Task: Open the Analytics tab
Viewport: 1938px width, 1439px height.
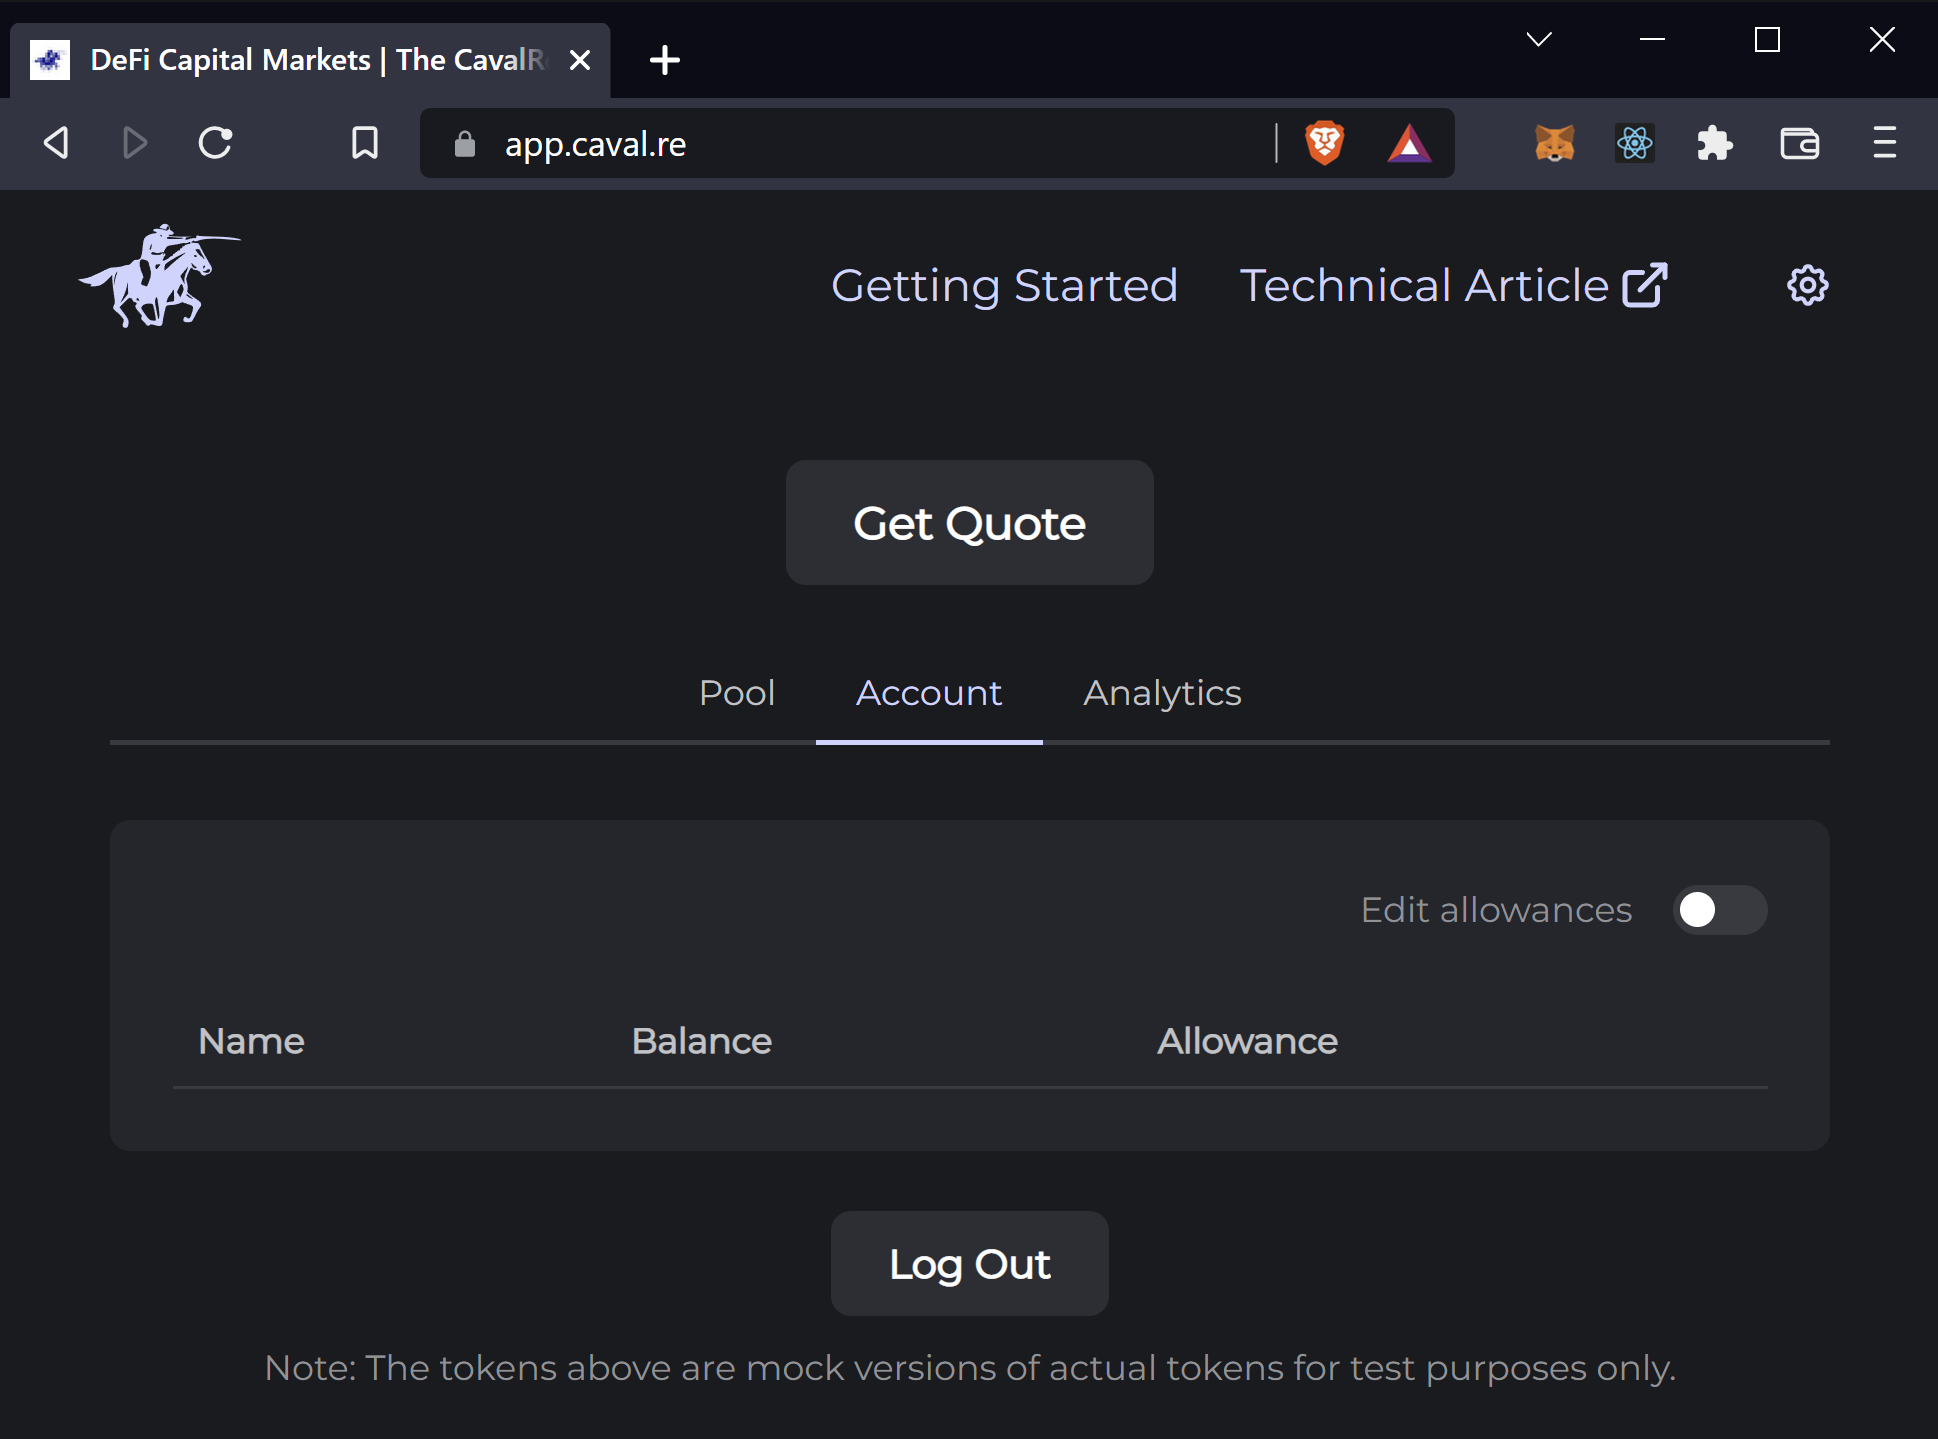Action: coord(1162,693)
